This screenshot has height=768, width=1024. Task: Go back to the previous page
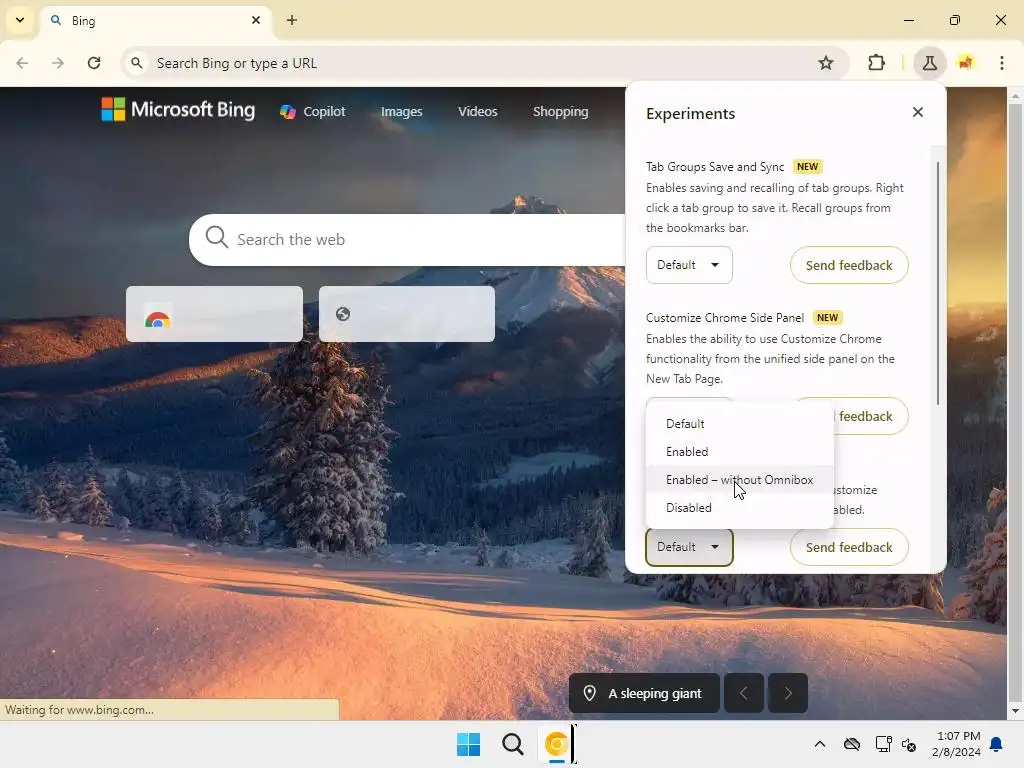coord(22,63)
